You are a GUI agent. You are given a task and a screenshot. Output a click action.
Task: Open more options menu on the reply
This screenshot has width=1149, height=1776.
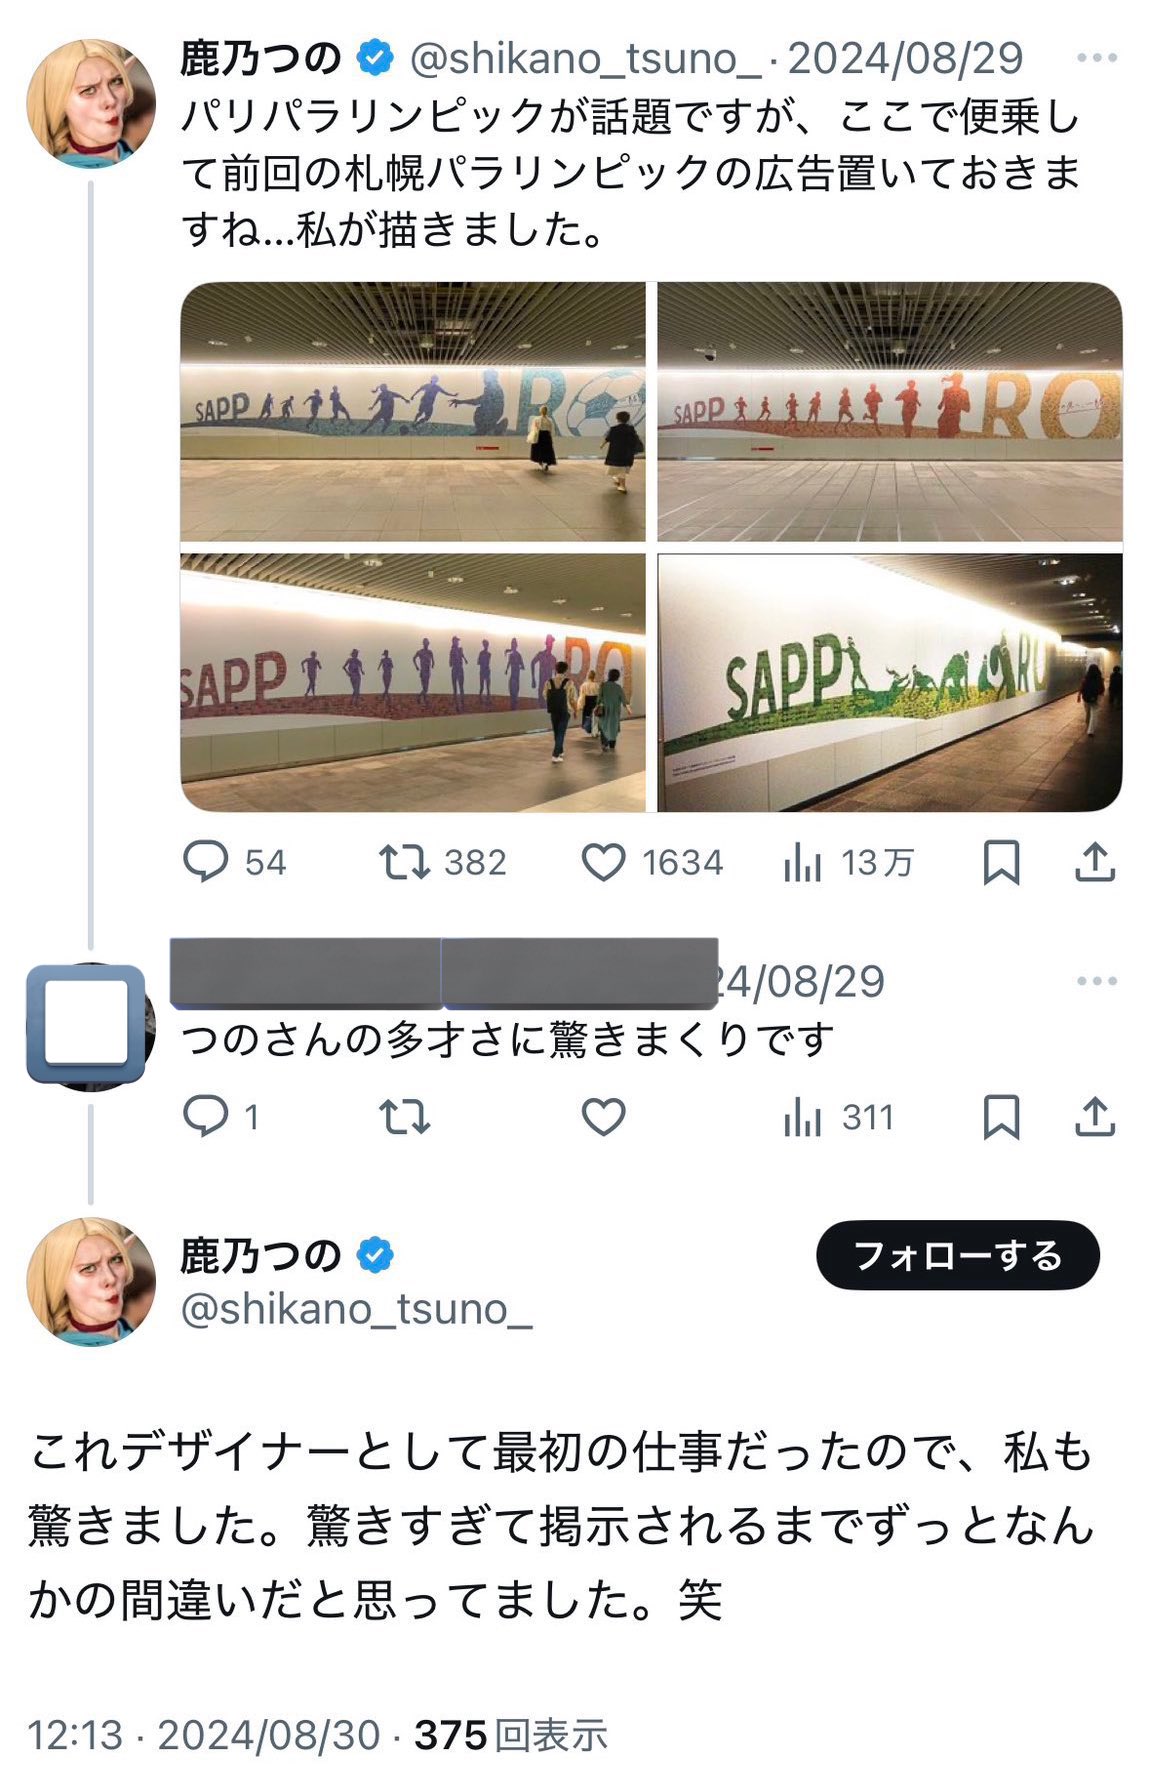(1096, 981)
